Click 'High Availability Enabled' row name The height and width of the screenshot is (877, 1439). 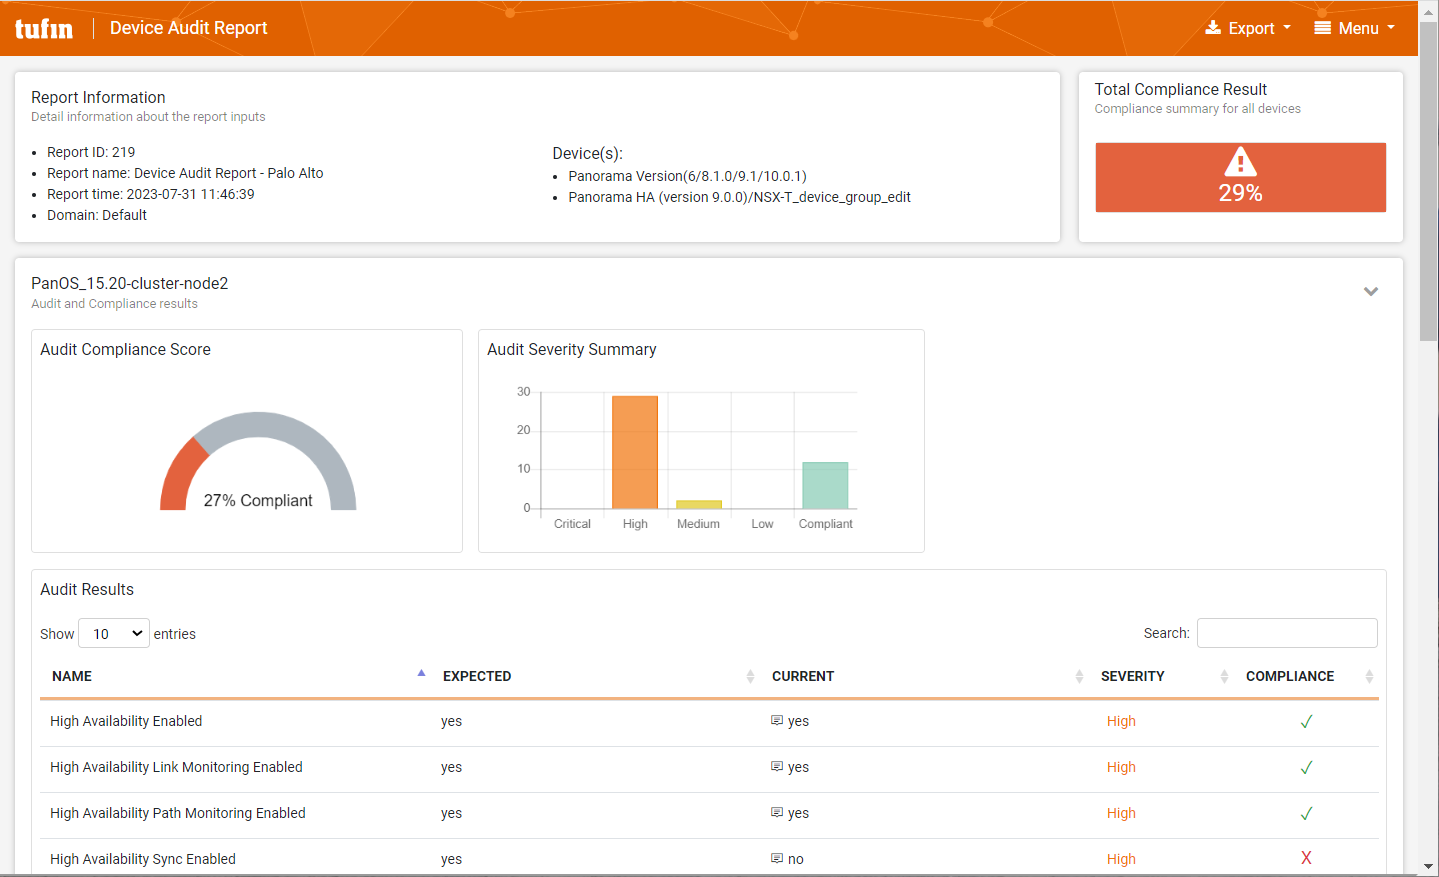click(x=126, y=721)
